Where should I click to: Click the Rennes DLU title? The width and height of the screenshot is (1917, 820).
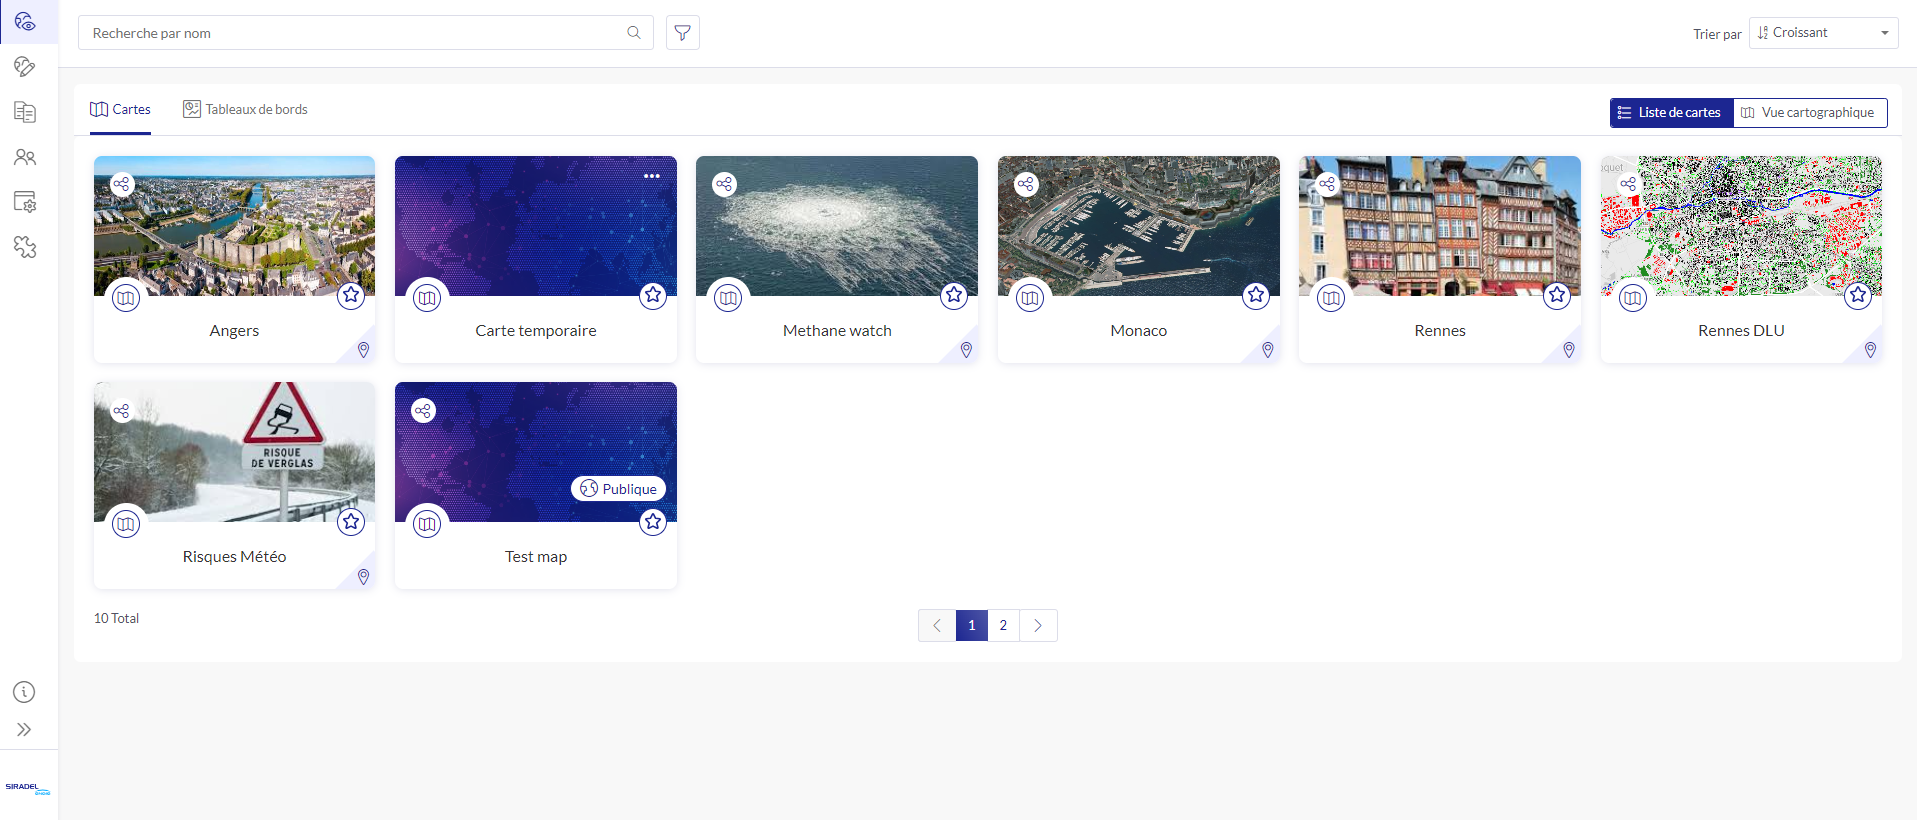[1741, 331]
